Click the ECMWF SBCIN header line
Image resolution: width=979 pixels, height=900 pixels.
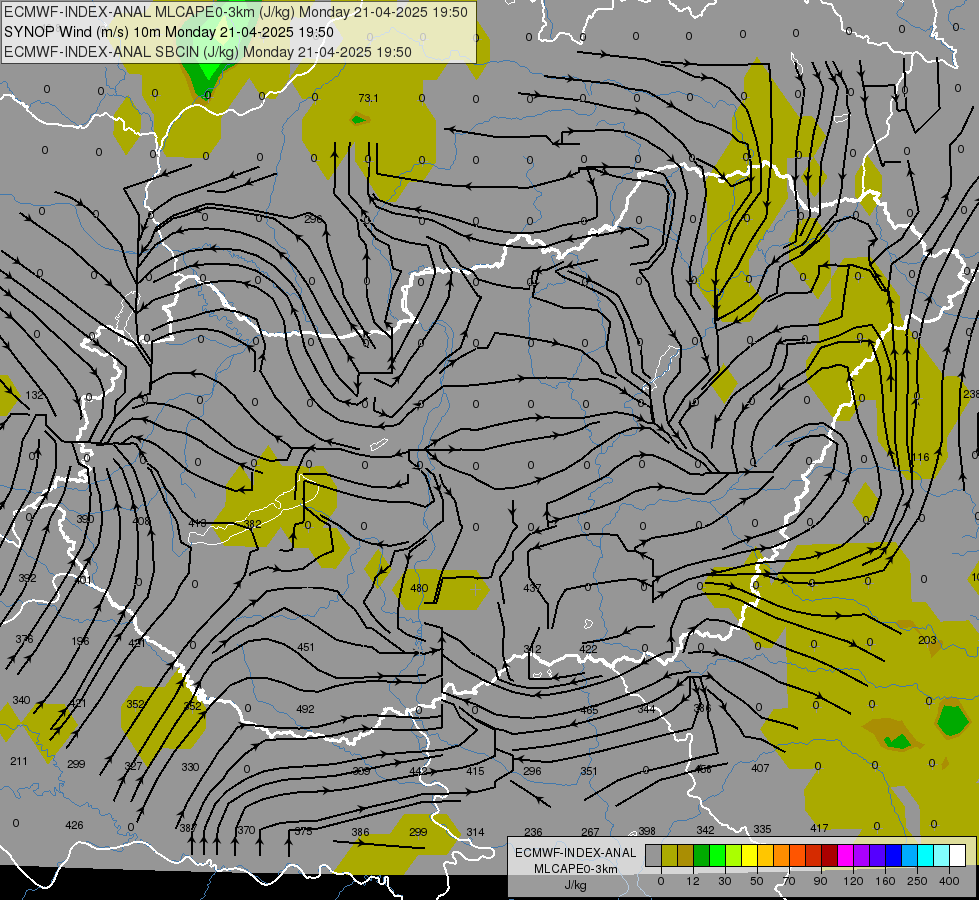pyautogui.click(x=207, y=52)
